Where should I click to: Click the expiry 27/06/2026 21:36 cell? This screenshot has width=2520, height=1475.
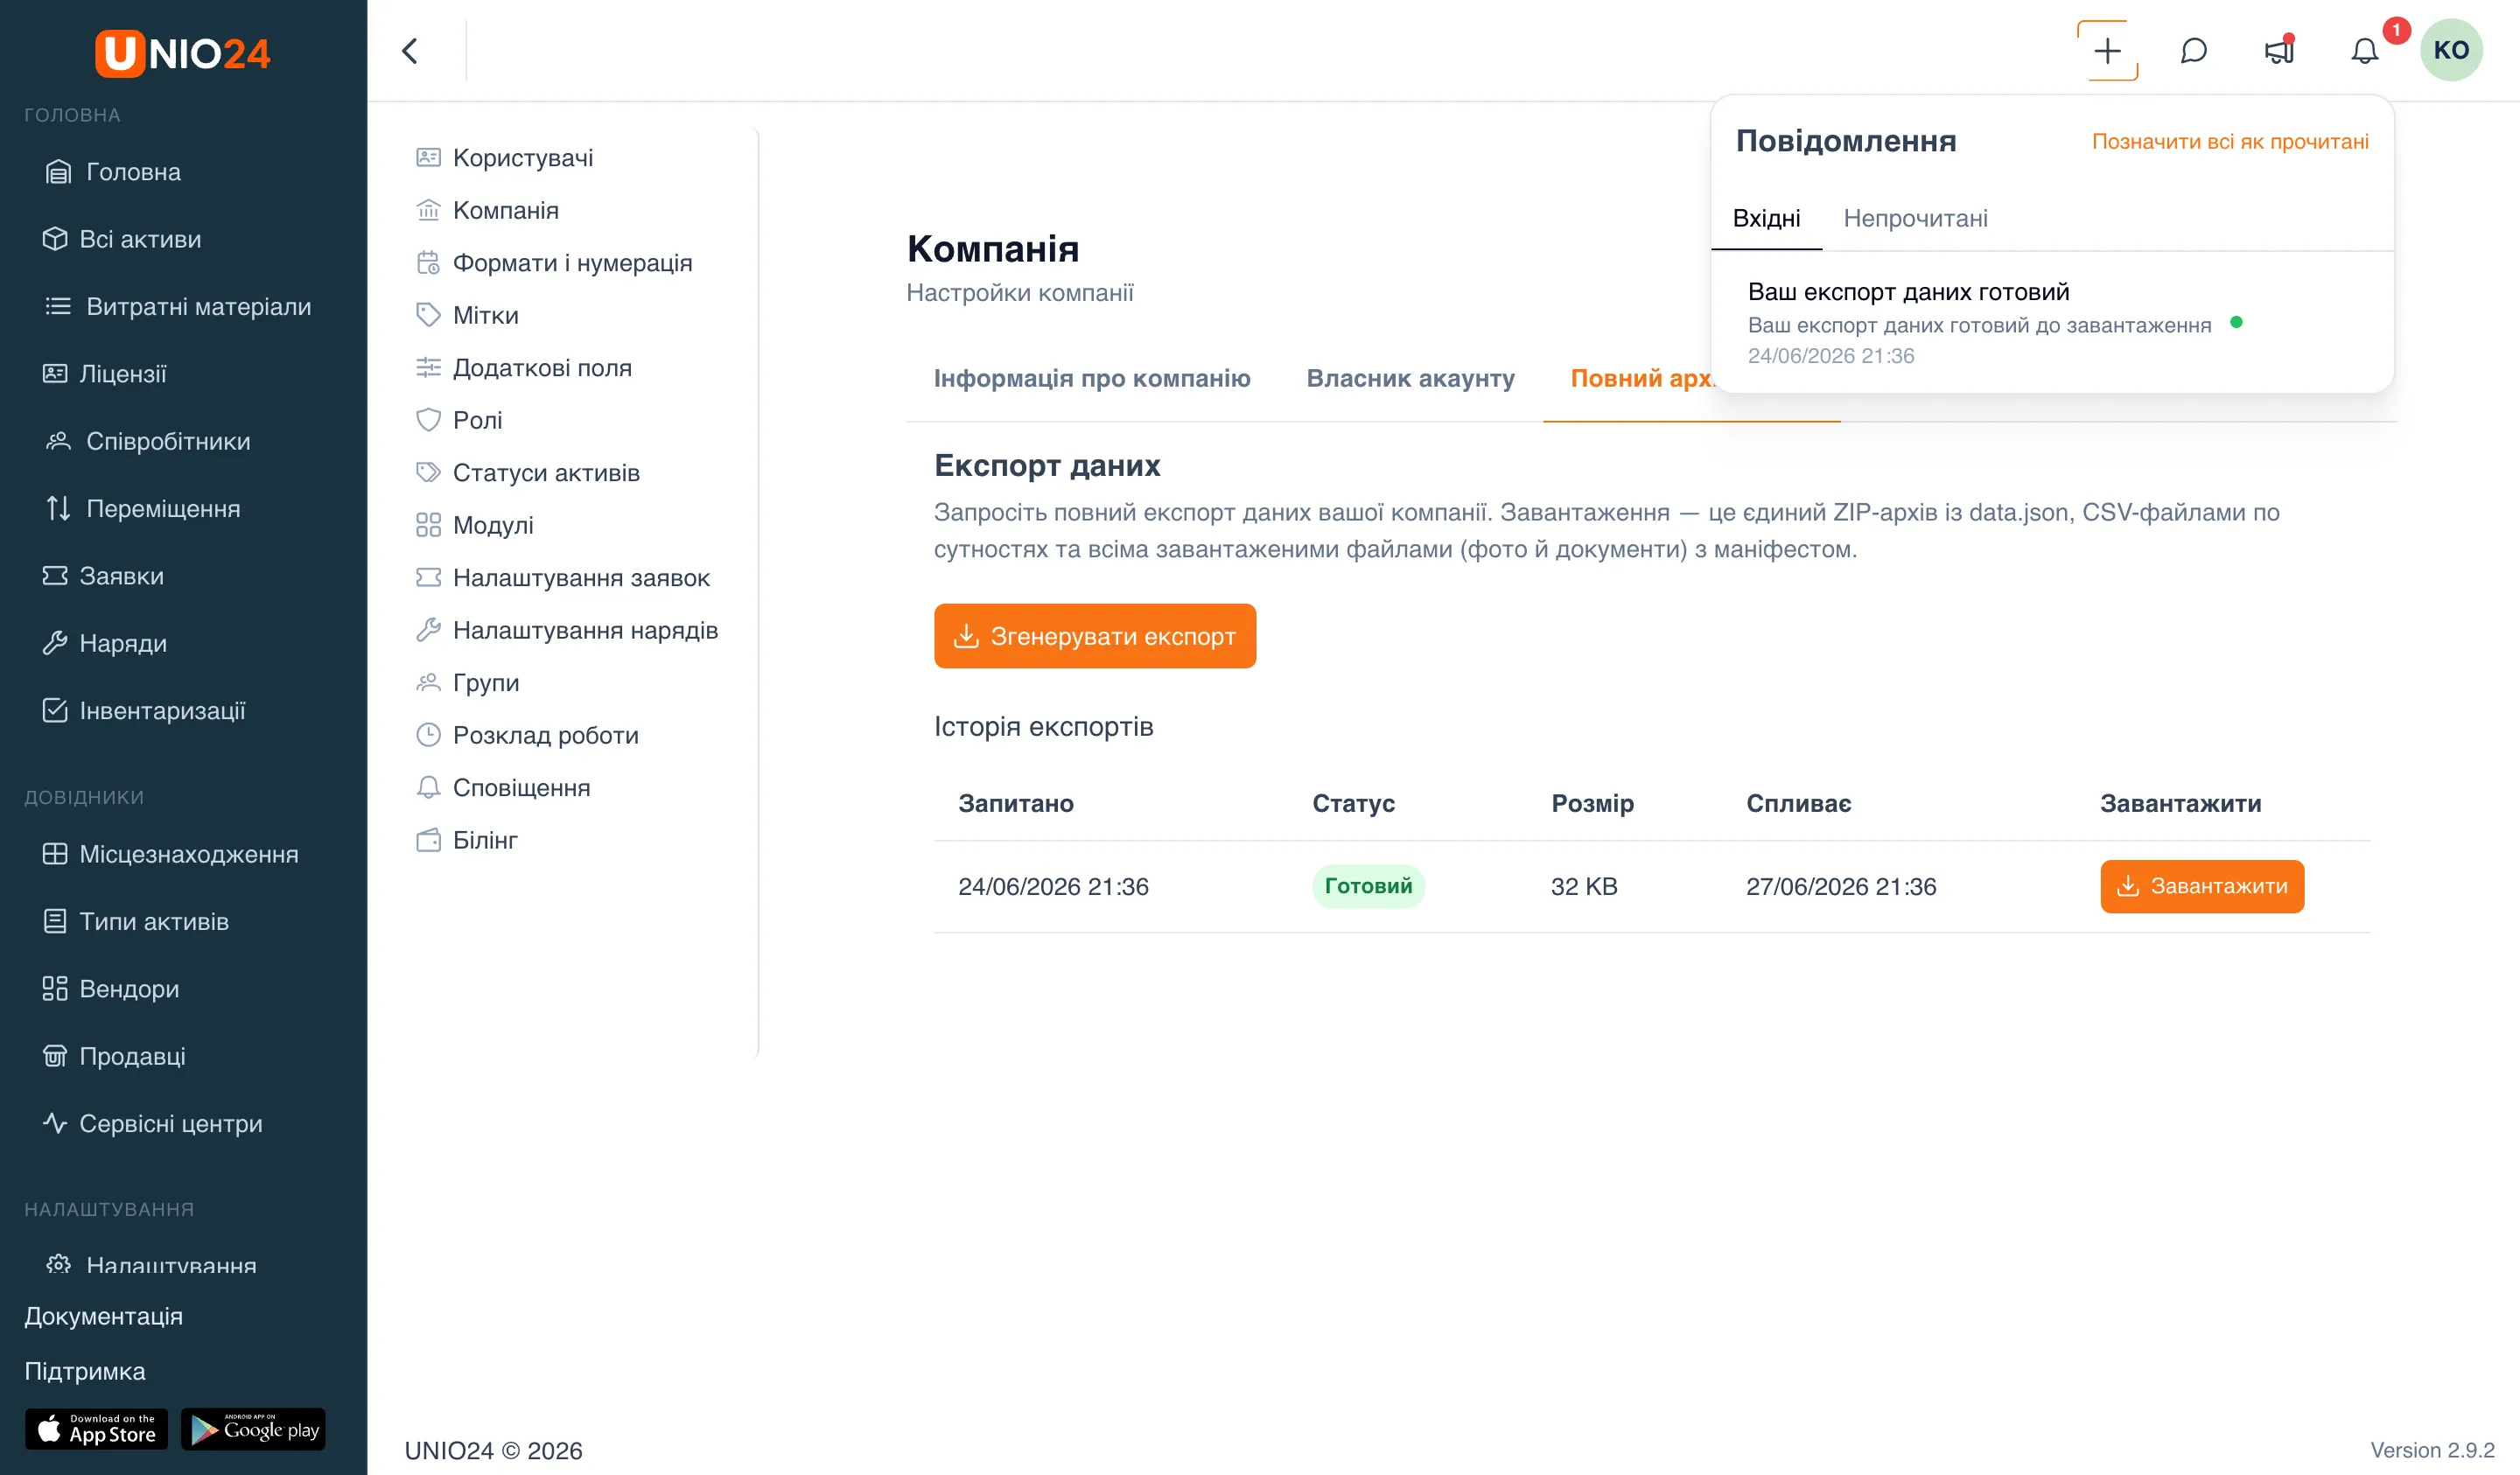1841,887
